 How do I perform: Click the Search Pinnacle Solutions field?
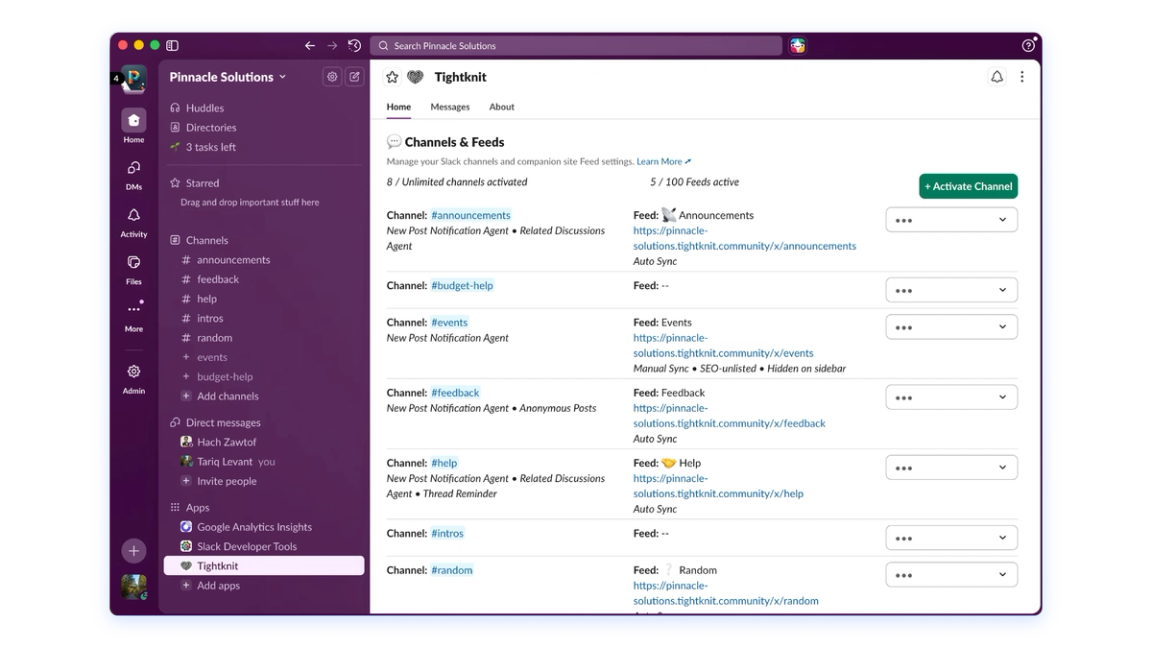point(576,46)
